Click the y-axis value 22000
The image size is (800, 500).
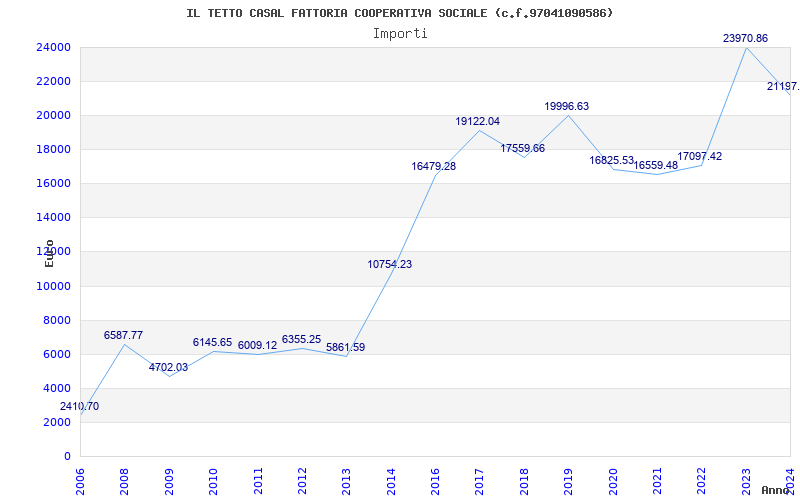coord(53,82)
